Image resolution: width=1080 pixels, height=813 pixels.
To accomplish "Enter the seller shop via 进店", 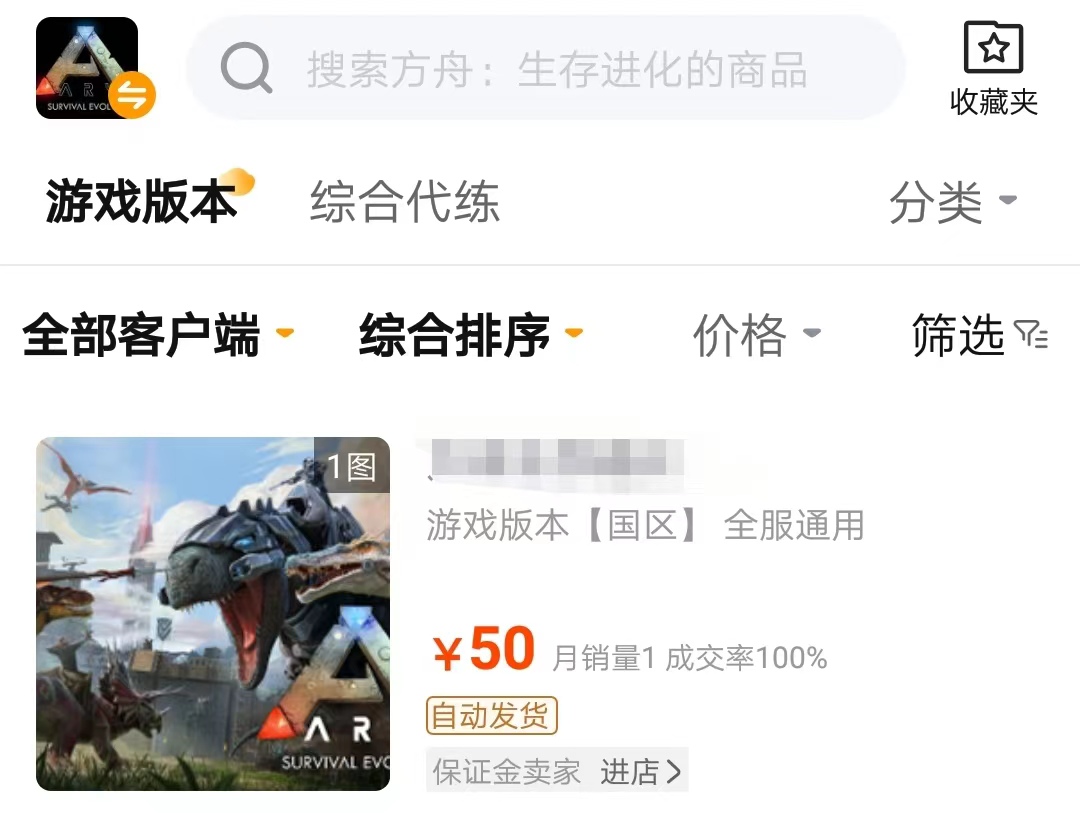I will (x=640, y=772).
